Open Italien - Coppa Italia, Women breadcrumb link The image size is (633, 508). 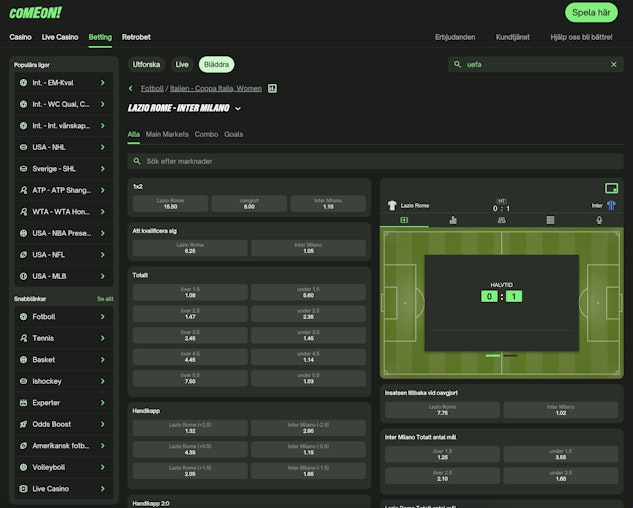pyautogui.click(x=216, y=88)
